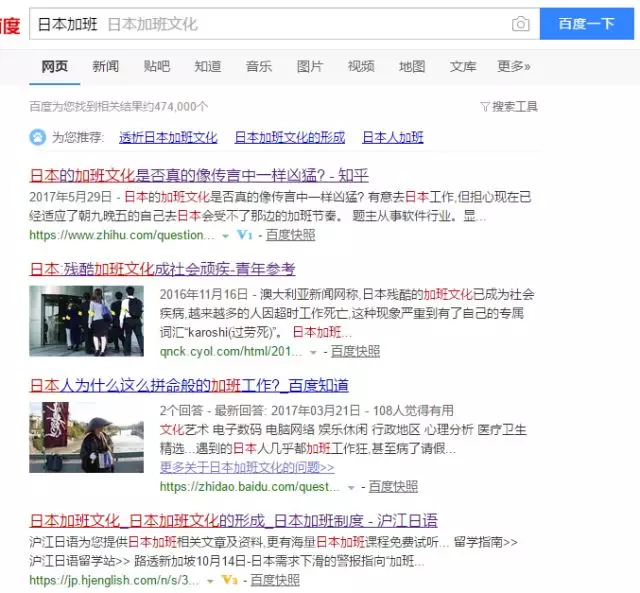640x593 pixels.
Task: Click the recommendation icon beside 为您推荐
Action: [37, 137]
